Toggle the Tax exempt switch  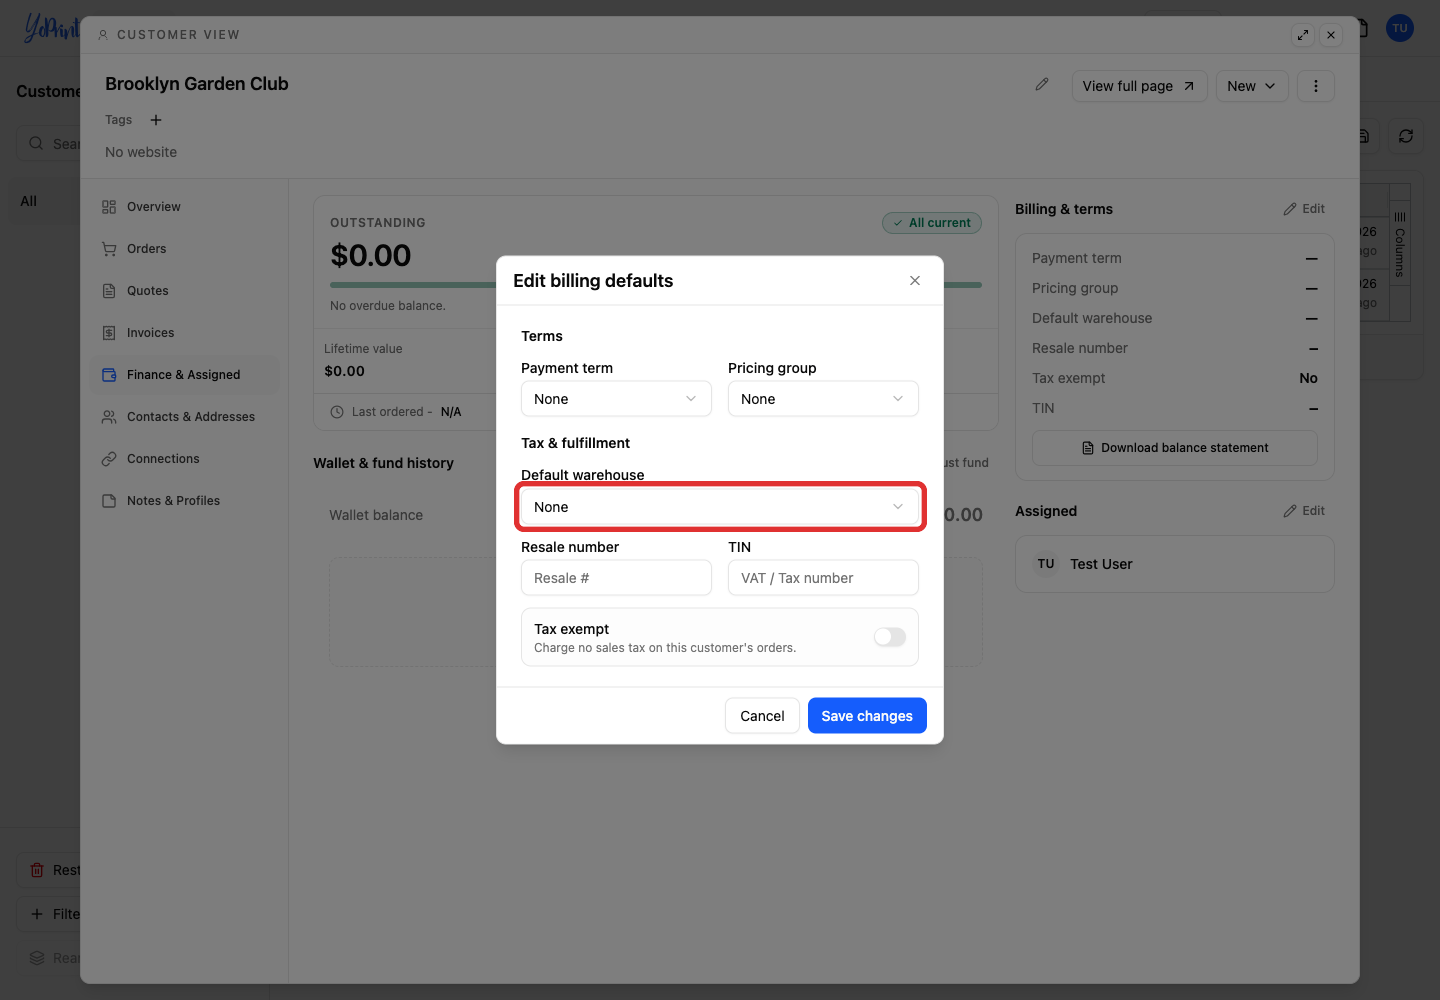click(x=890, y=637)
